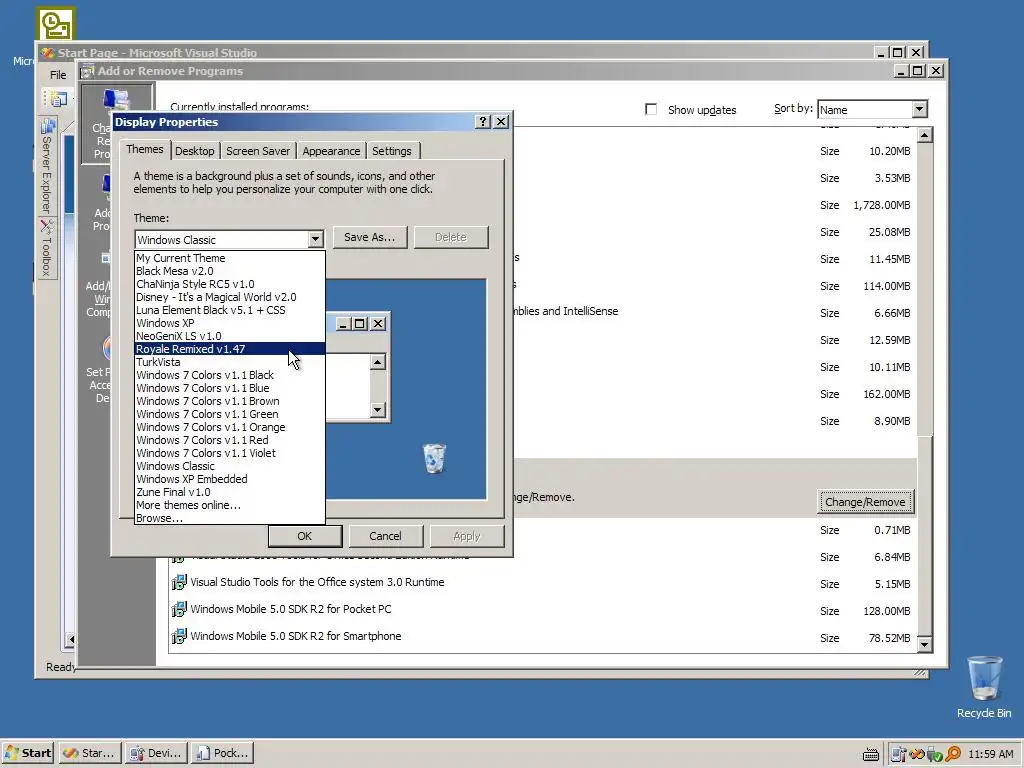This screenshot has width=1024, height=768.
Task: Click preview window scroll up arrow
Action: pyautogui.click(x=377, y=361)
